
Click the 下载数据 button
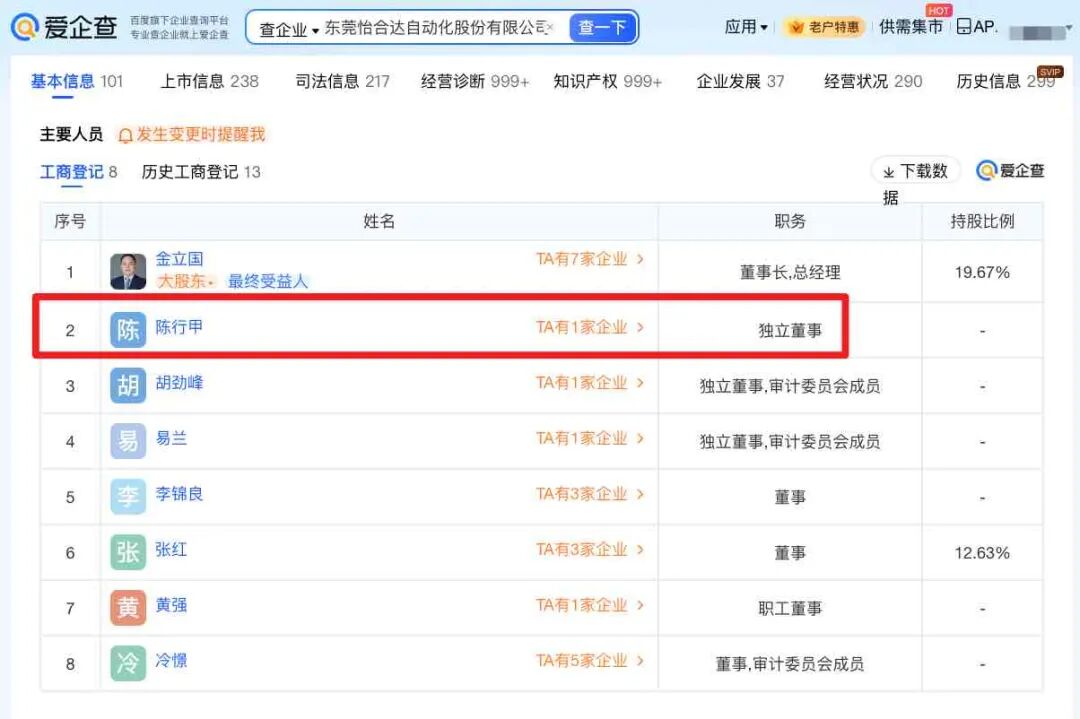(x=915, y=171)
